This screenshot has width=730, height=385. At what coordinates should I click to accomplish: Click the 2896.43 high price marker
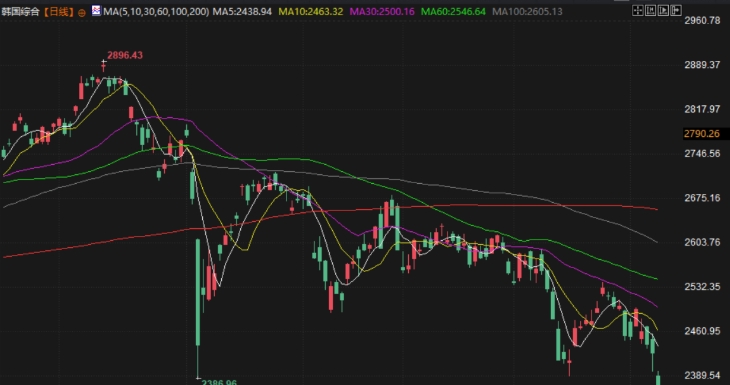(125, 55)
